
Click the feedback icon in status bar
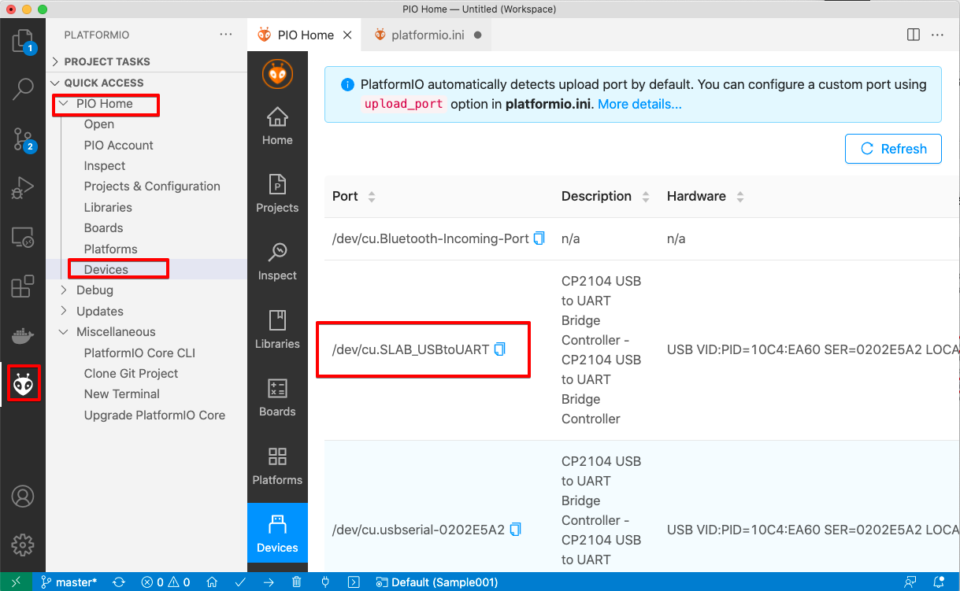pos(910,582)
